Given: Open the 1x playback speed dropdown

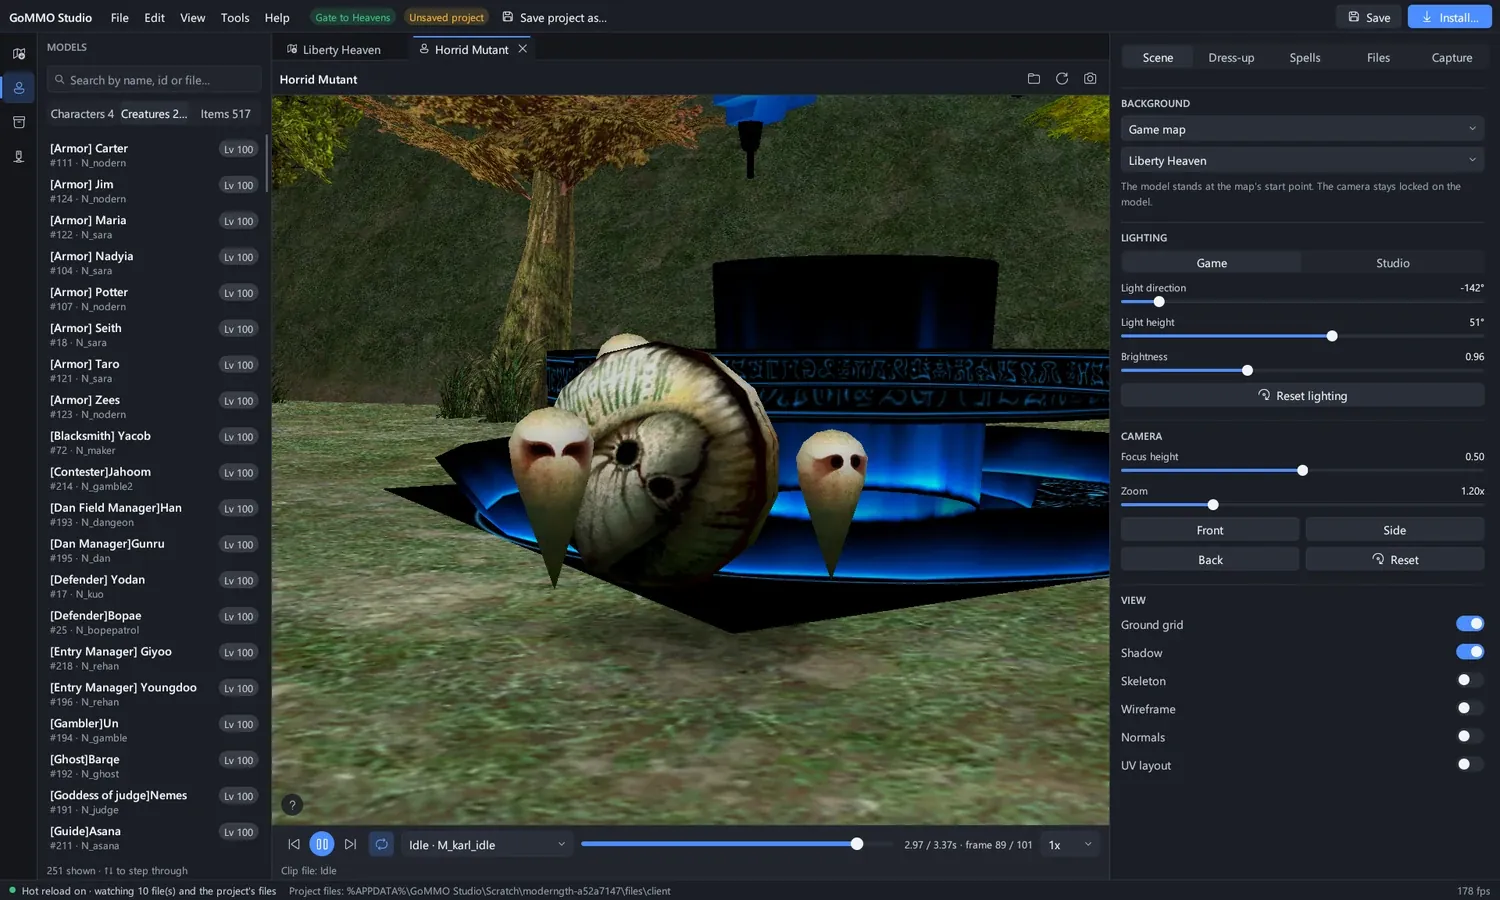Looking at the screenshot, I should (1069, 845).
